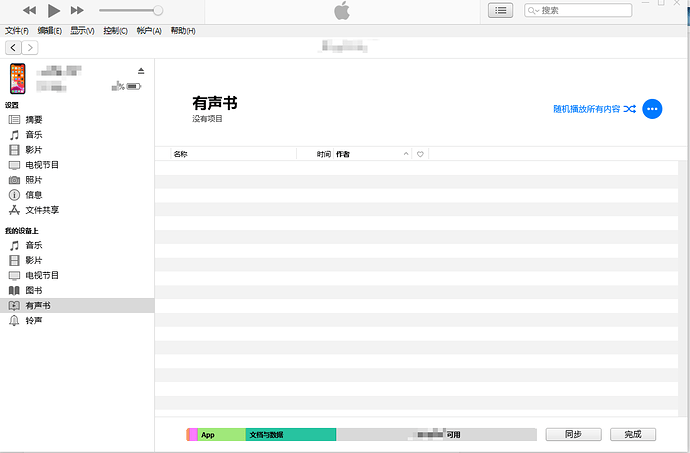This screenshot has width=690, height=453.
Task: Skip to the next track
Action: [x=78, y=10]
